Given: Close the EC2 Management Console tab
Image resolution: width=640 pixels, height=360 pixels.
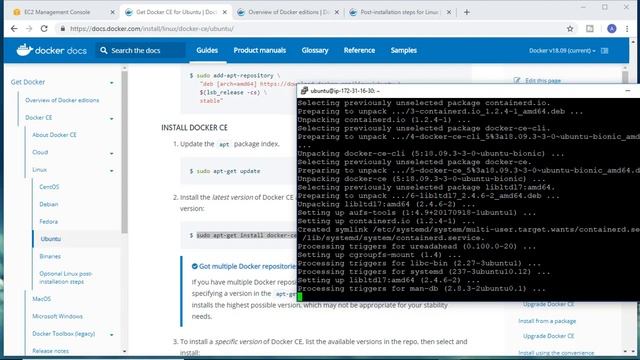Looking at the screenshot, I should pyautogui.click(x=113, y=12).
